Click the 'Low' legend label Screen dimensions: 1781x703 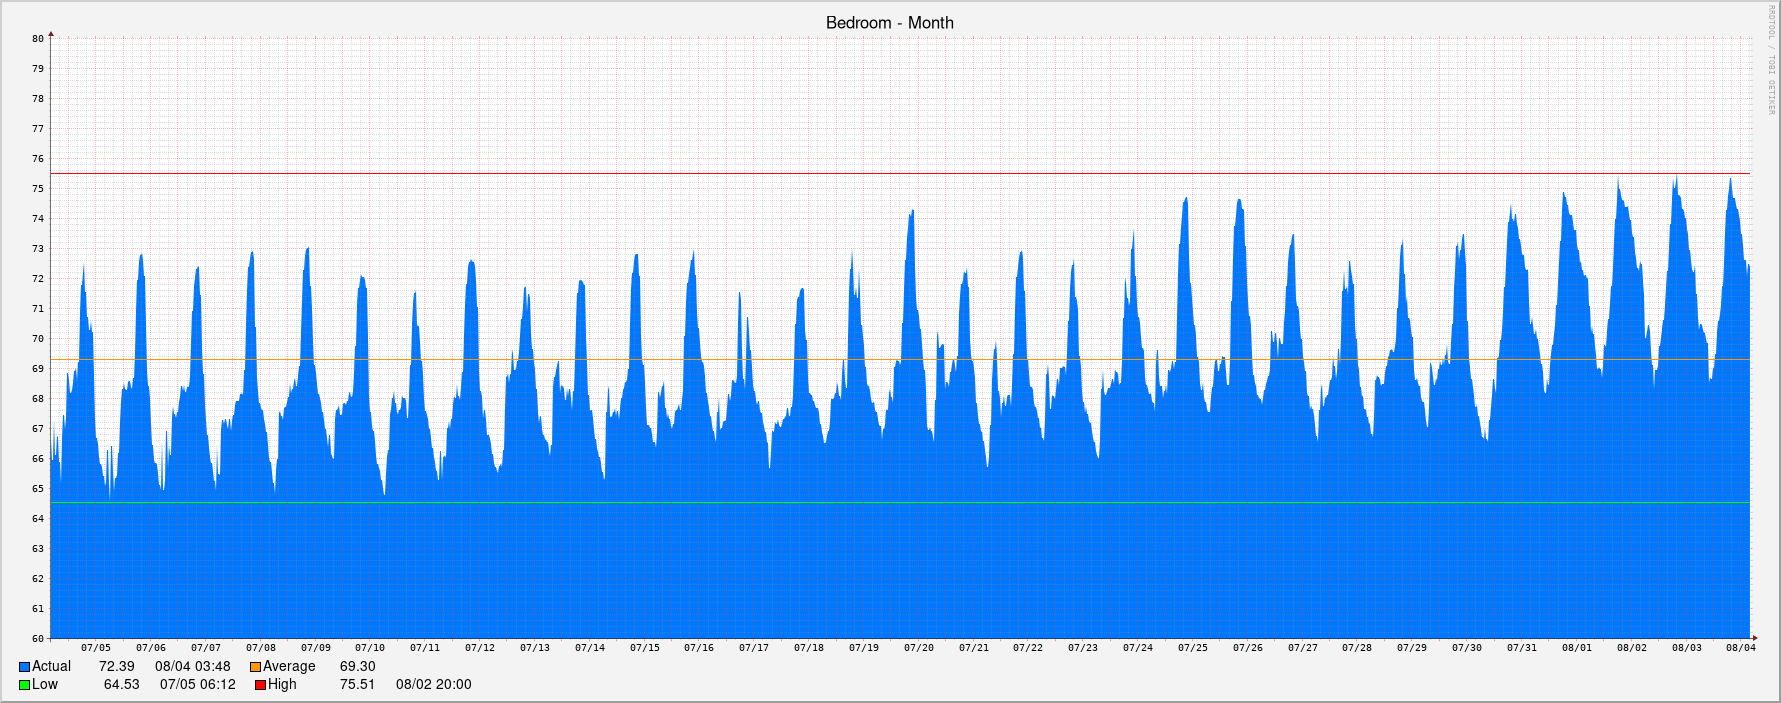(45, 684)
